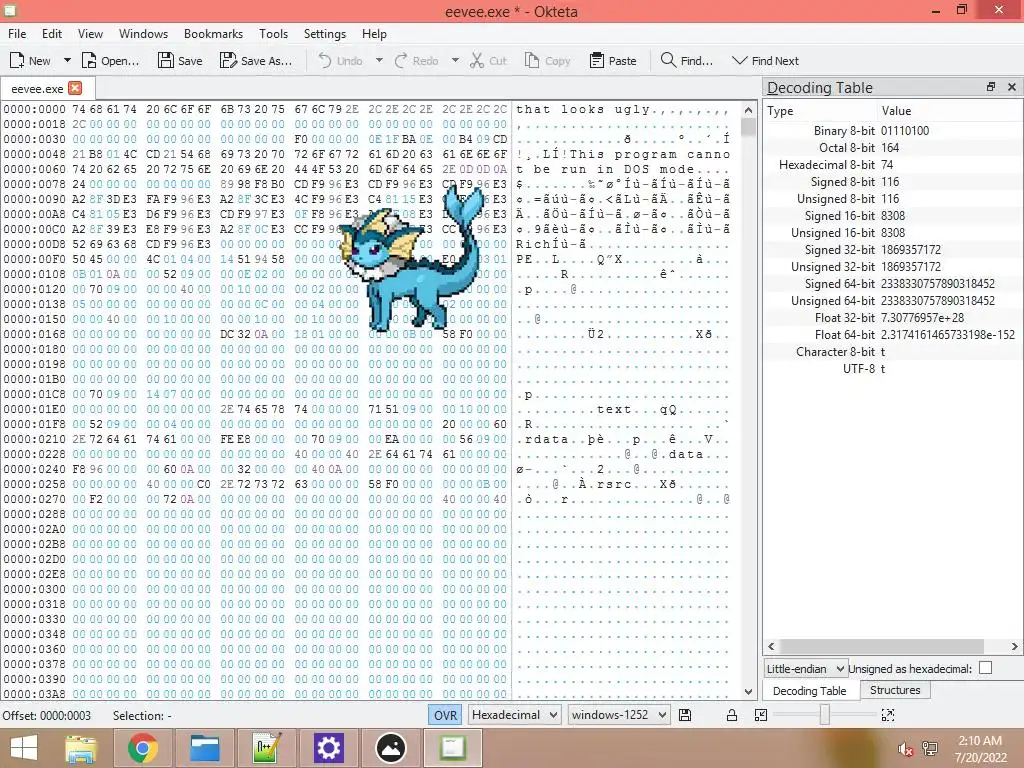This screenshot has height=768, width=1024.
Task: Expand the Redo history dropdown arrow
Action: click(x=455, y=61)
